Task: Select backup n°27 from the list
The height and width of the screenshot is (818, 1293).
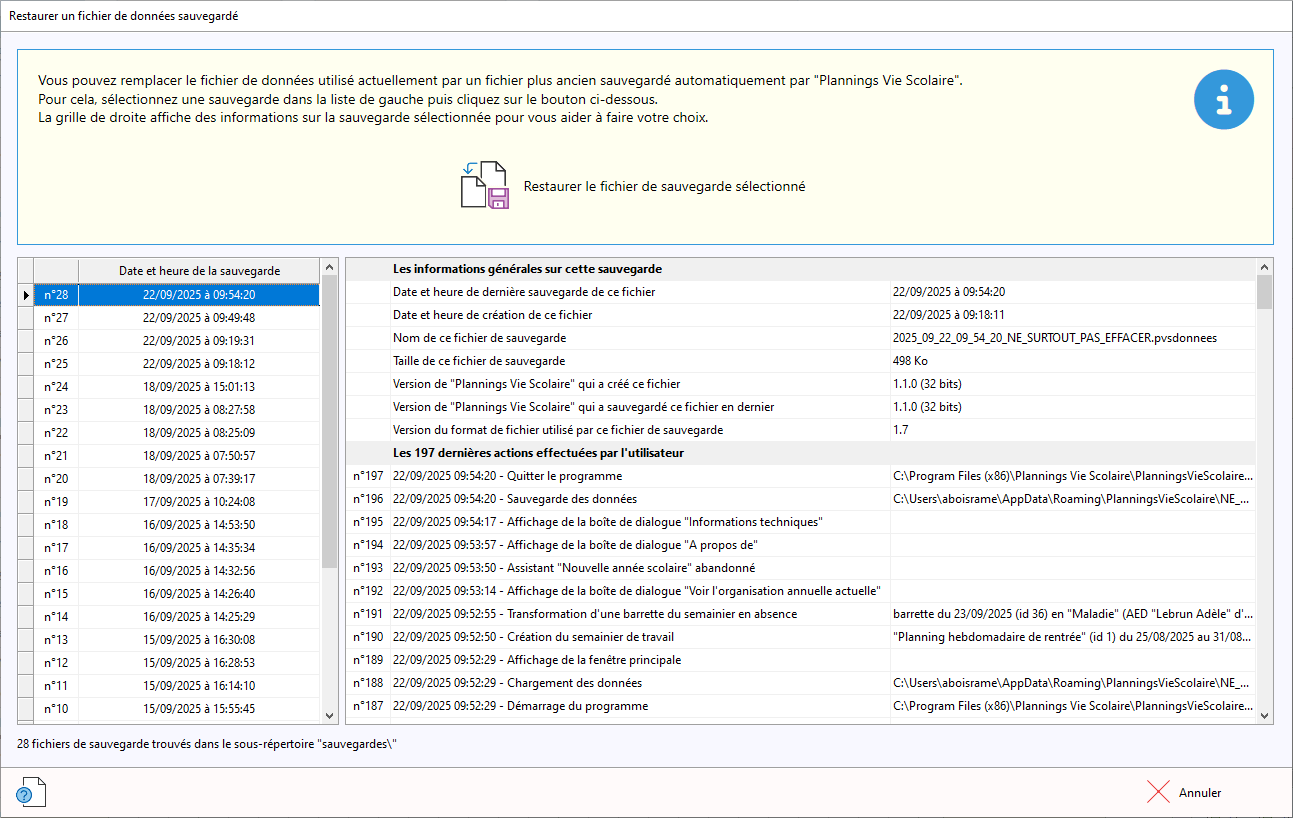Action: [198, 318]
